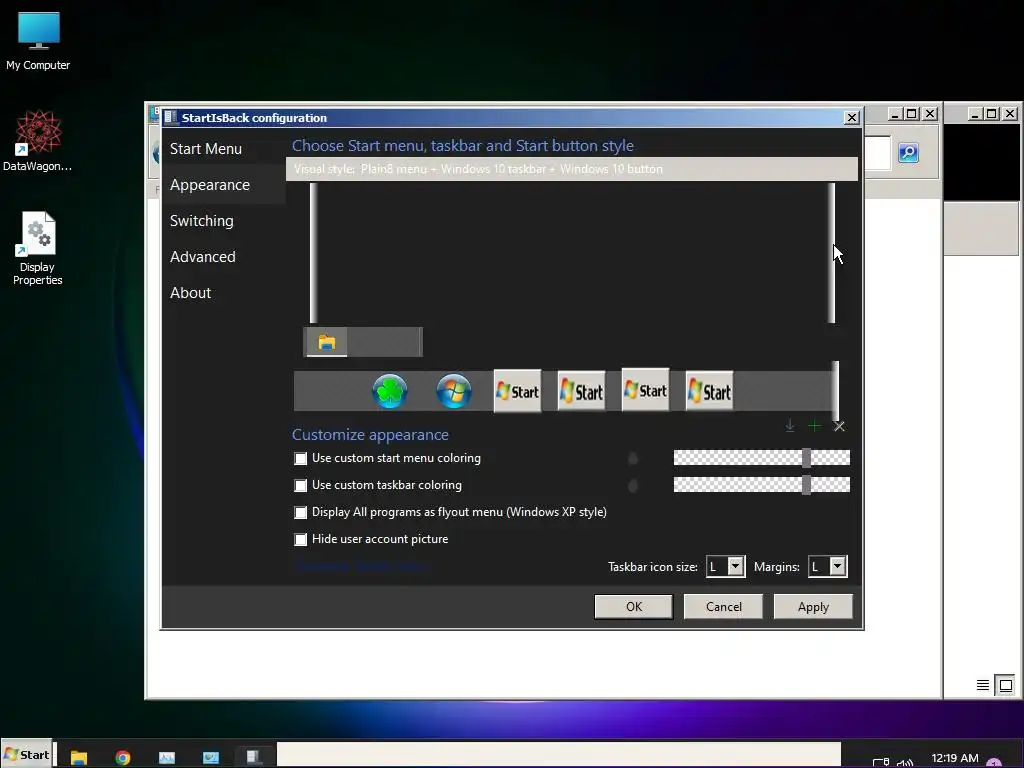Check Display All programs as flyout menu
The width and height of the screenshot is (1024, 768).
pyautogui.click(x=300, y=512)
